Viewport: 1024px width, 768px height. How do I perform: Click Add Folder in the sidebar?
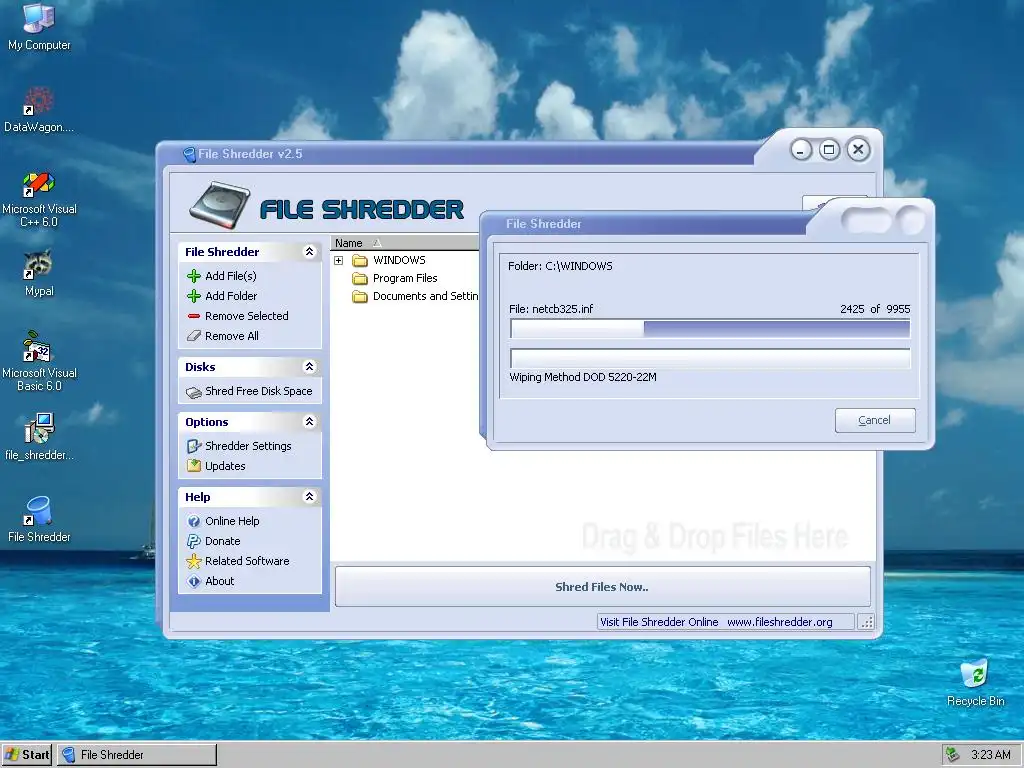(231, 296)
